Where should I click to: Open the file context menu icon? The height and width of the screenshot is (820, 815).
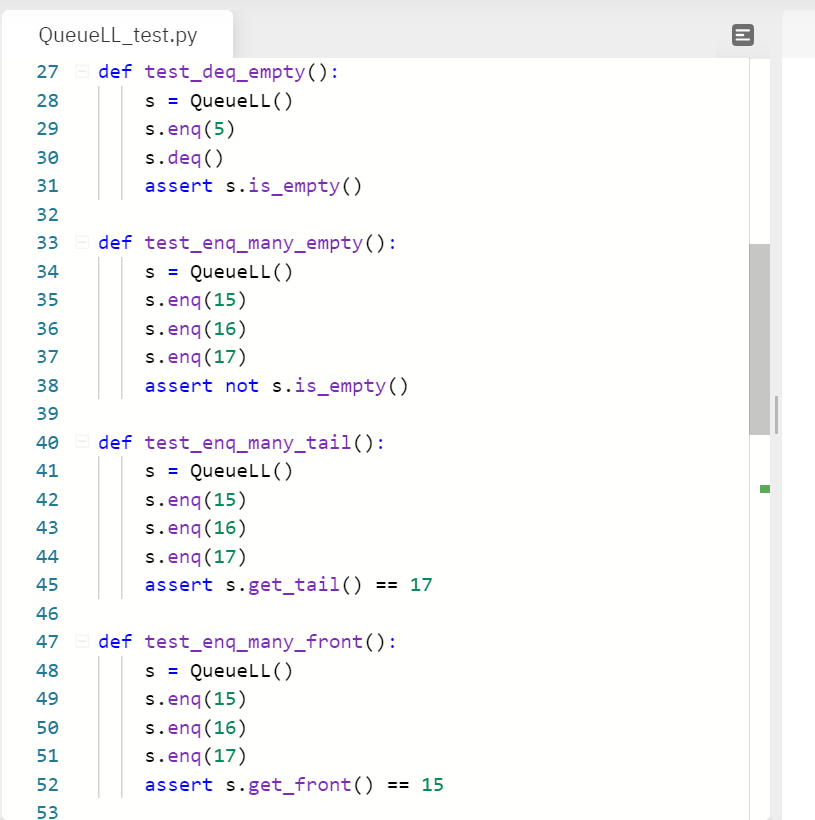742,35
